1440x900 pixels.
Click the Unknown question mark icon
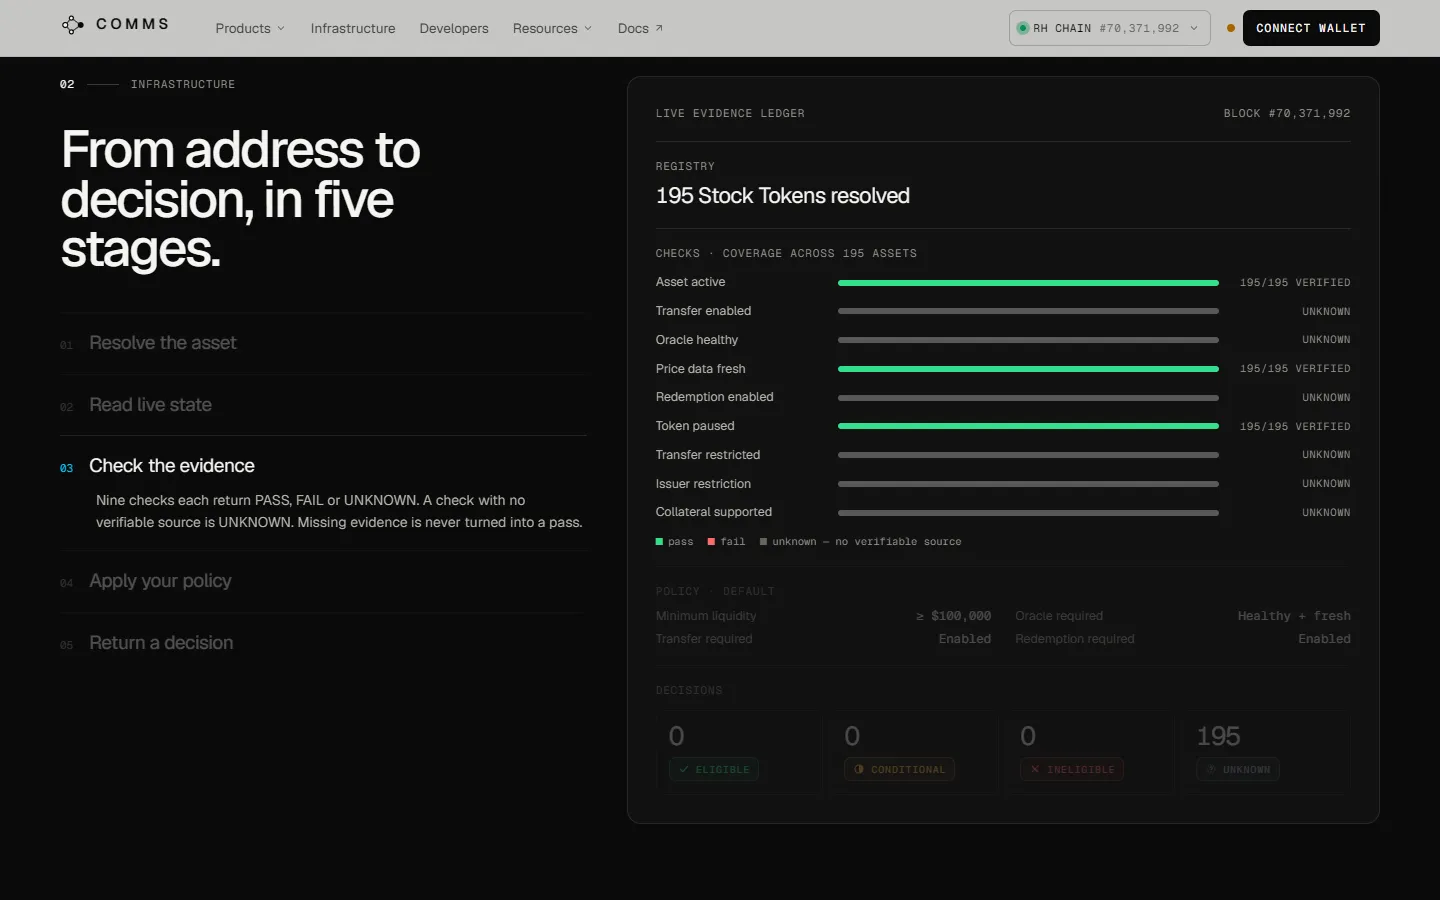[x=1211, y=769]
